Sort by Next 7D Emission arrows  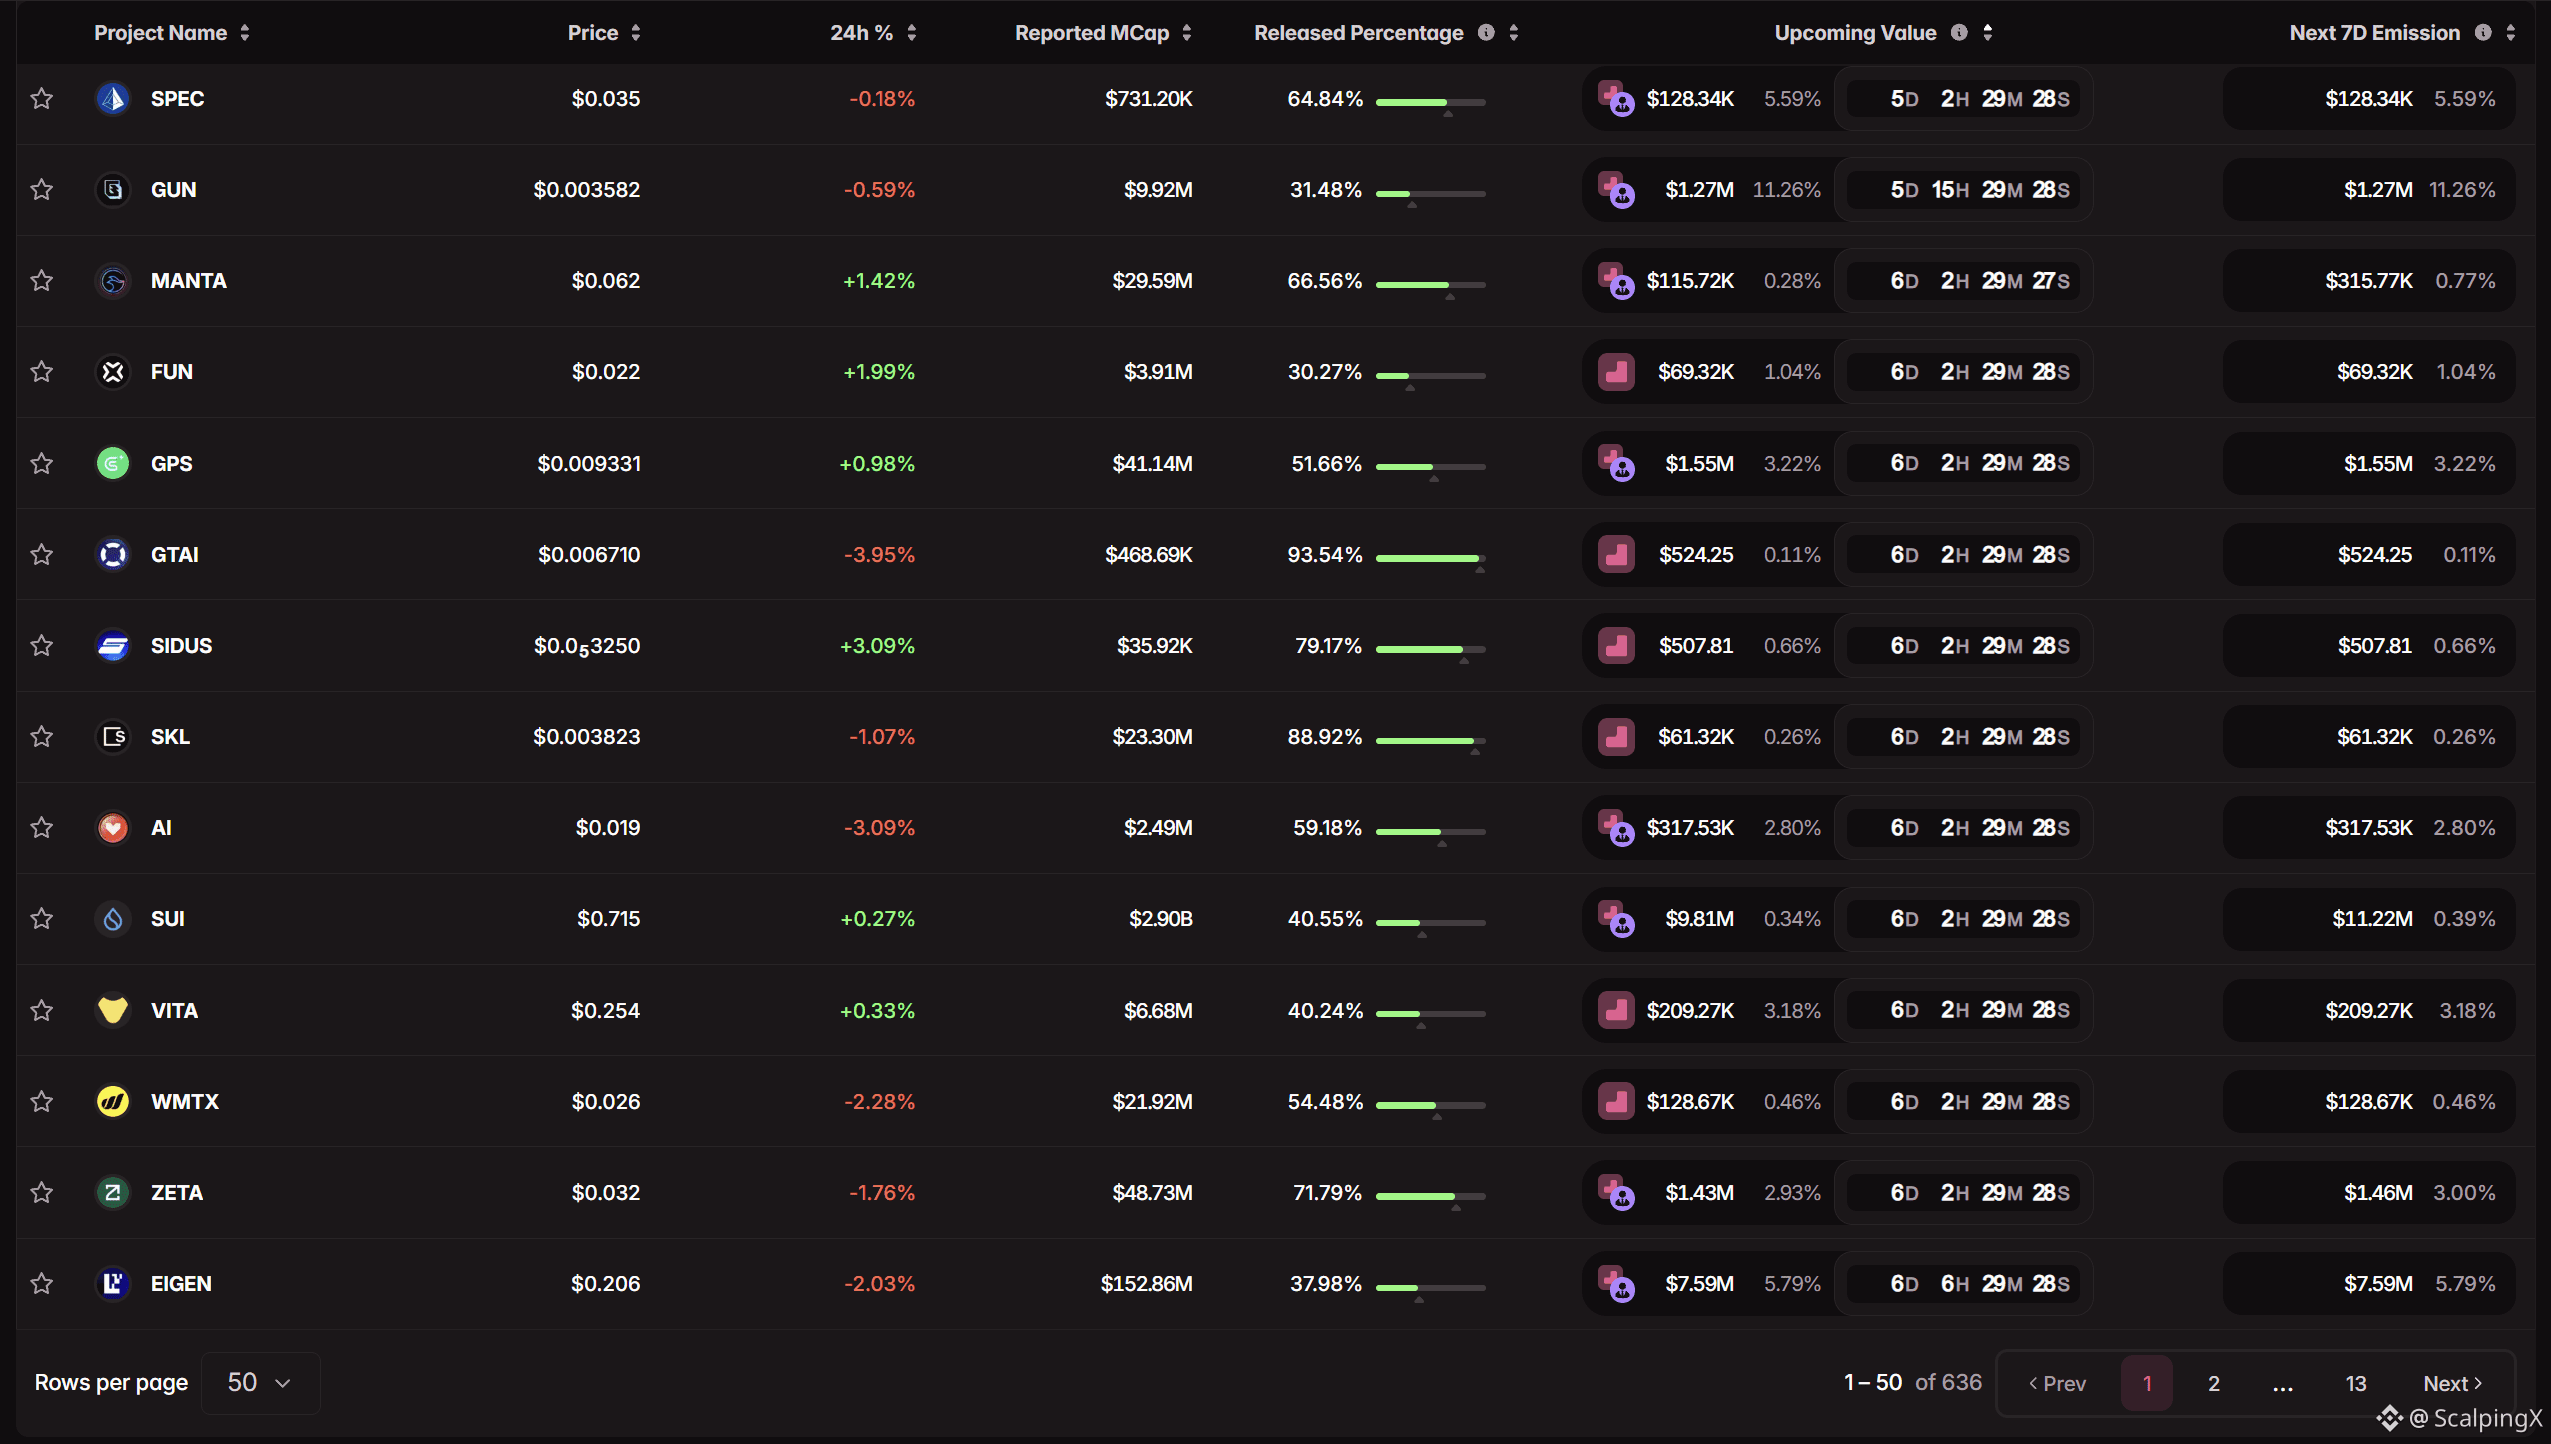coord(2511,33)
